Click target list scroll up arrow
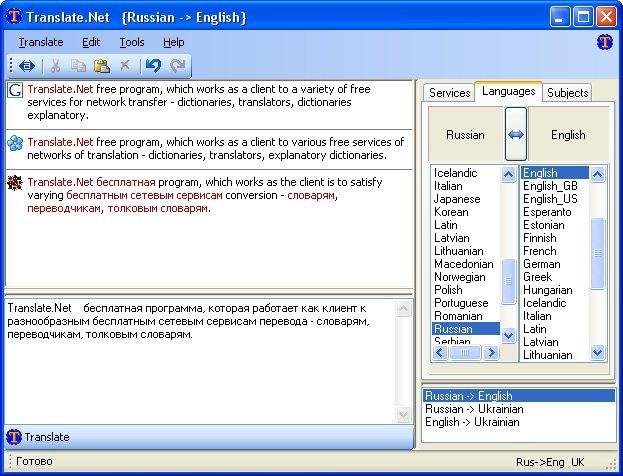623x476 pixels. click(598, 174)
